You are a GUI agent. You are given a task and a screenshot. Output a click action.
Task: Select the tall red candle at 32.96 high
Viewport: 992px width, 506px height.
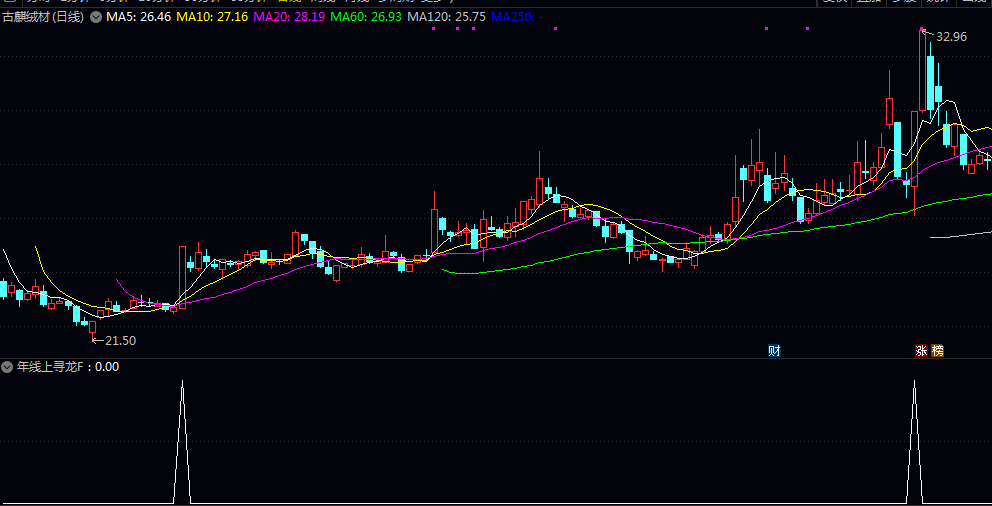click(x=922, y=70)
